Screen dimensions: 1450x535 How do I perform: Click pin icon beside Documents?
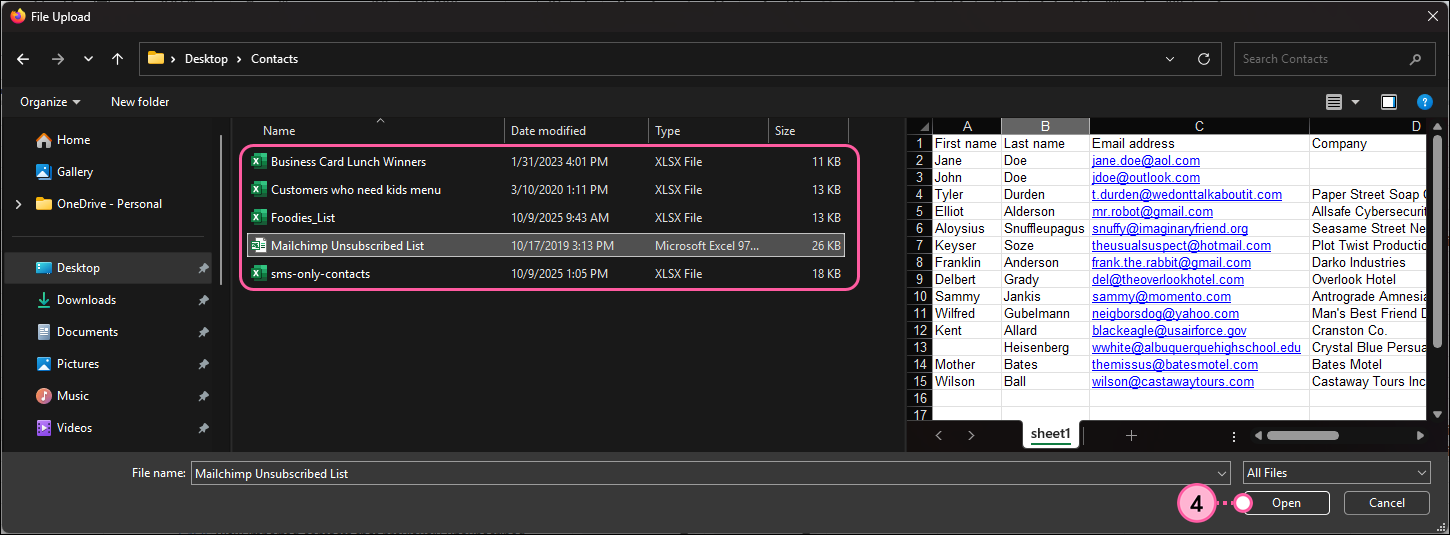tap(203, 332)
